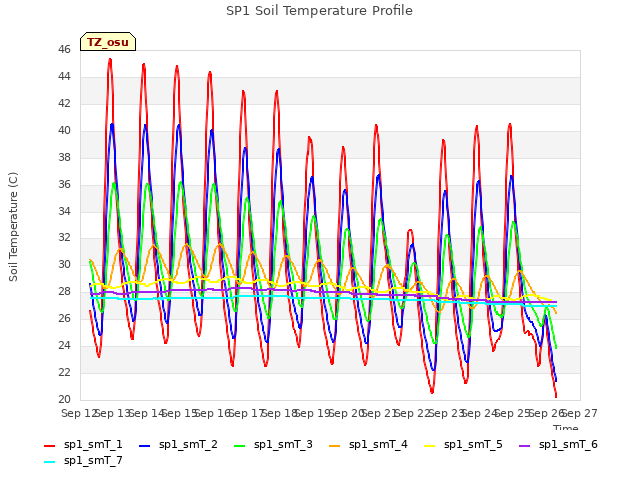Click the 20 y-axis tick label
This screenshot has width=640, height=480.
(x=64, y=399)
